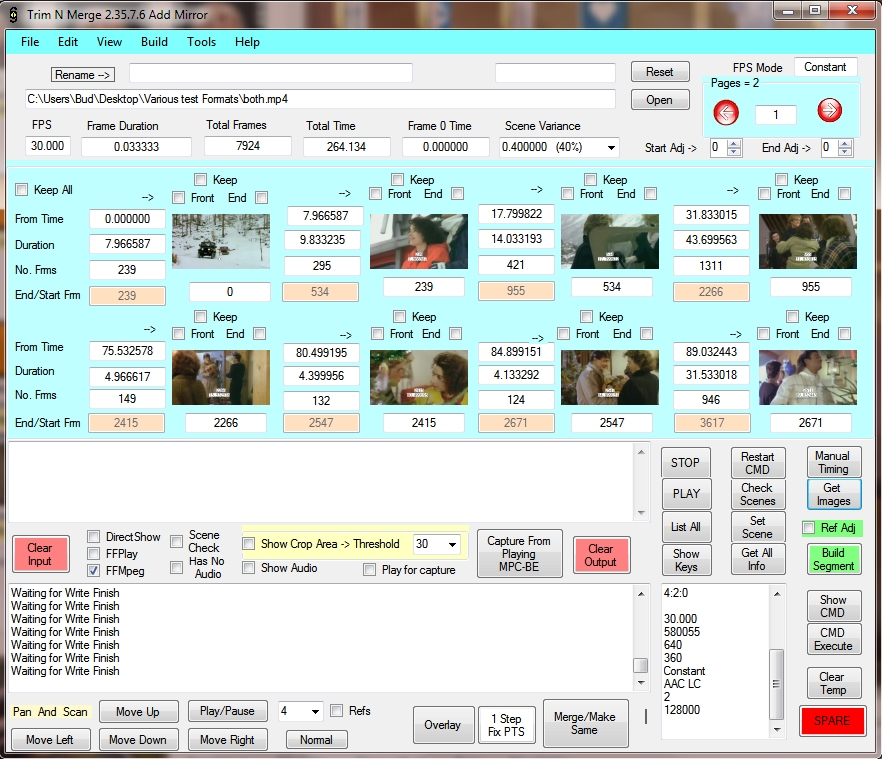Image resolution: width=882 pixels, height=759 pixels.
Task: Click the FPS Mode Constant field
Action: tap(825, 67)
